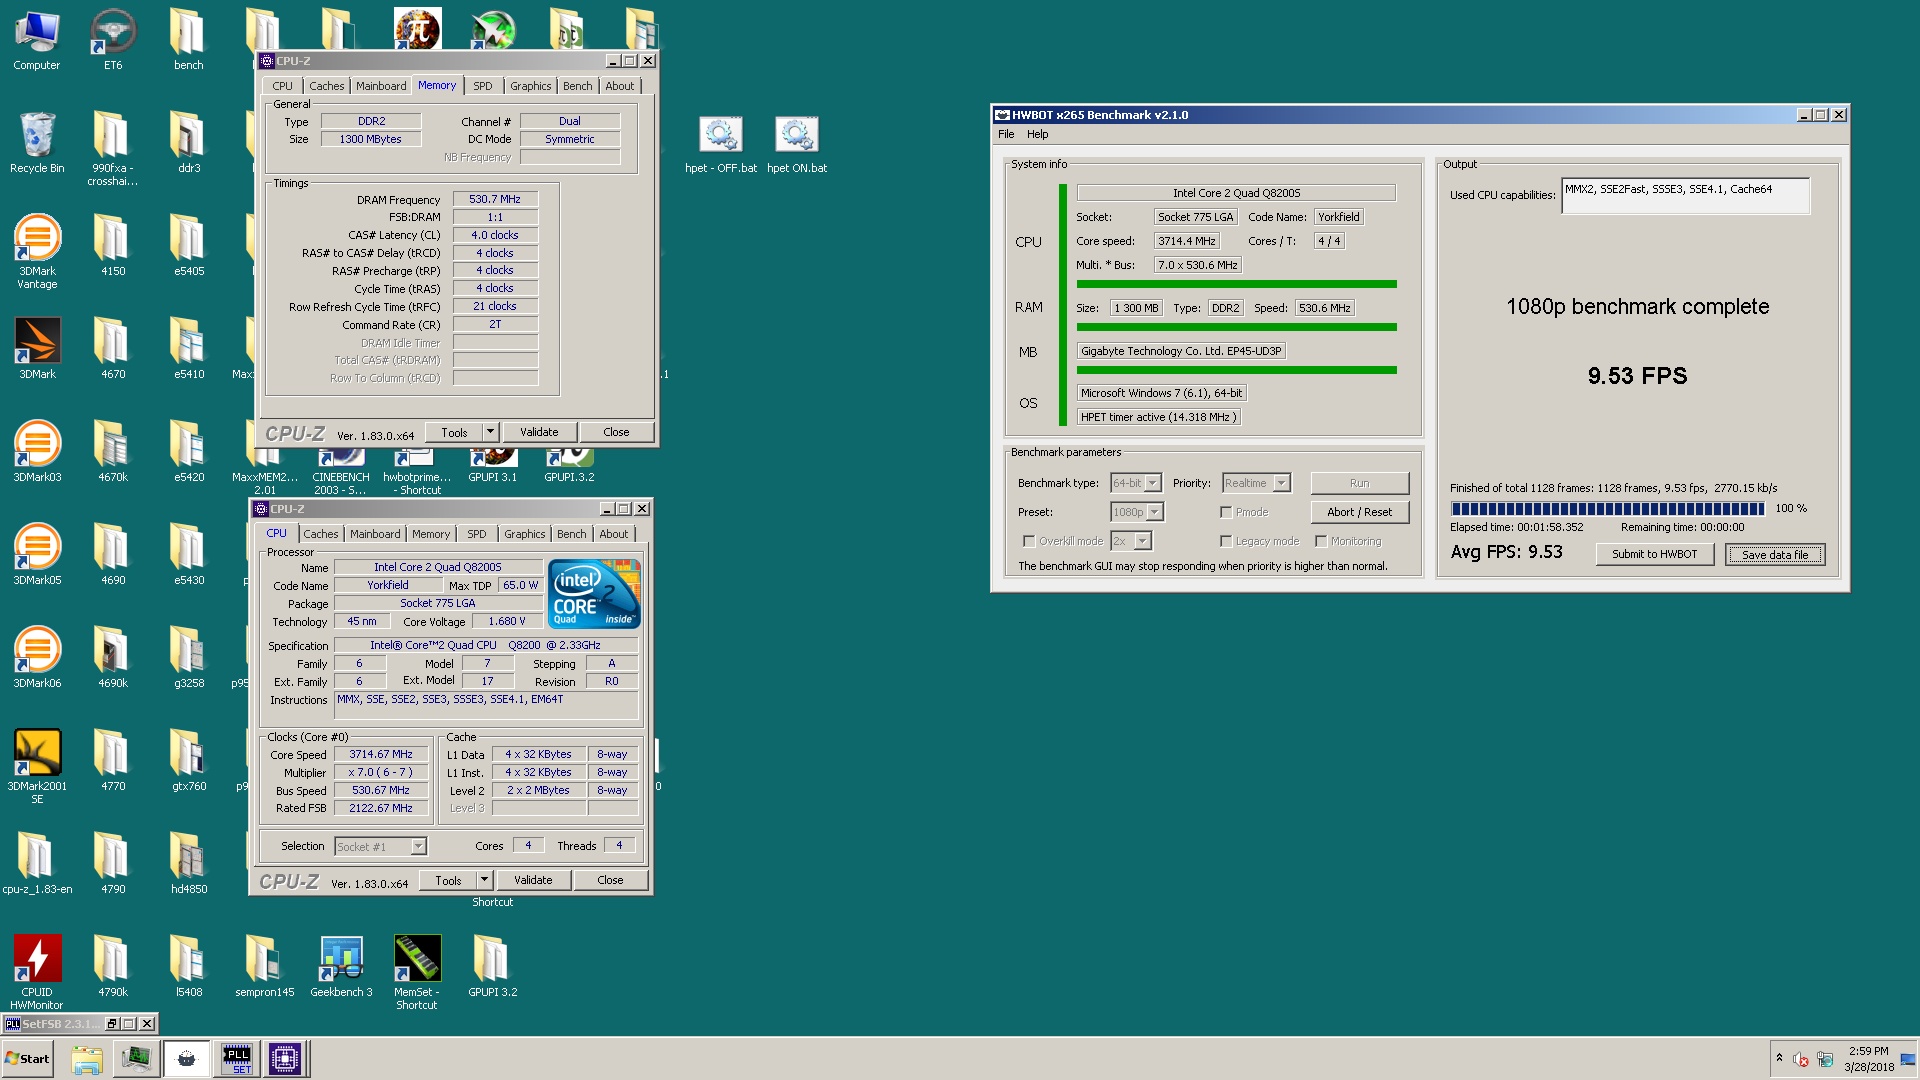Open Benchmark type 64-bit dropdown
1920x1080 pixels.
[x=1153, y=483]
